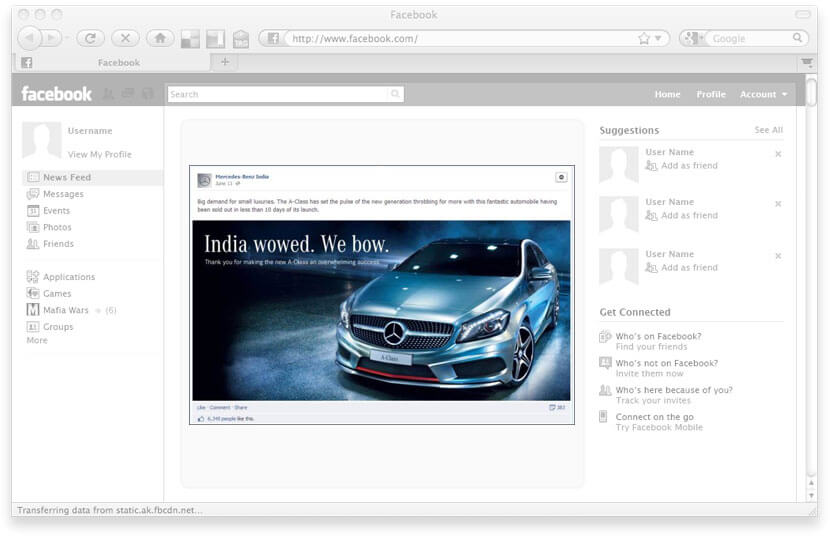Click the thumbs-up likes count icon
837x536 pixels.
click(x=201, y=419)
